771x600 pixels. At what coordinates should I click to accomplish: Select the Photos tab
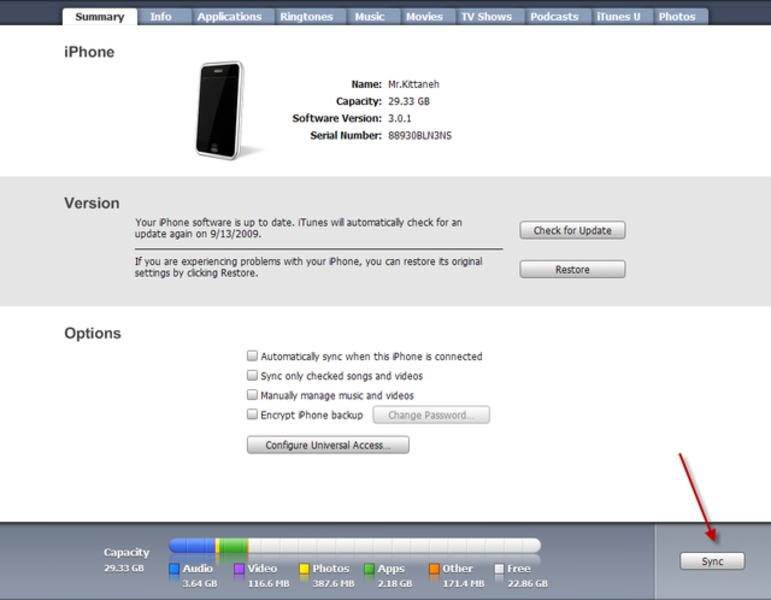(677, 17)
